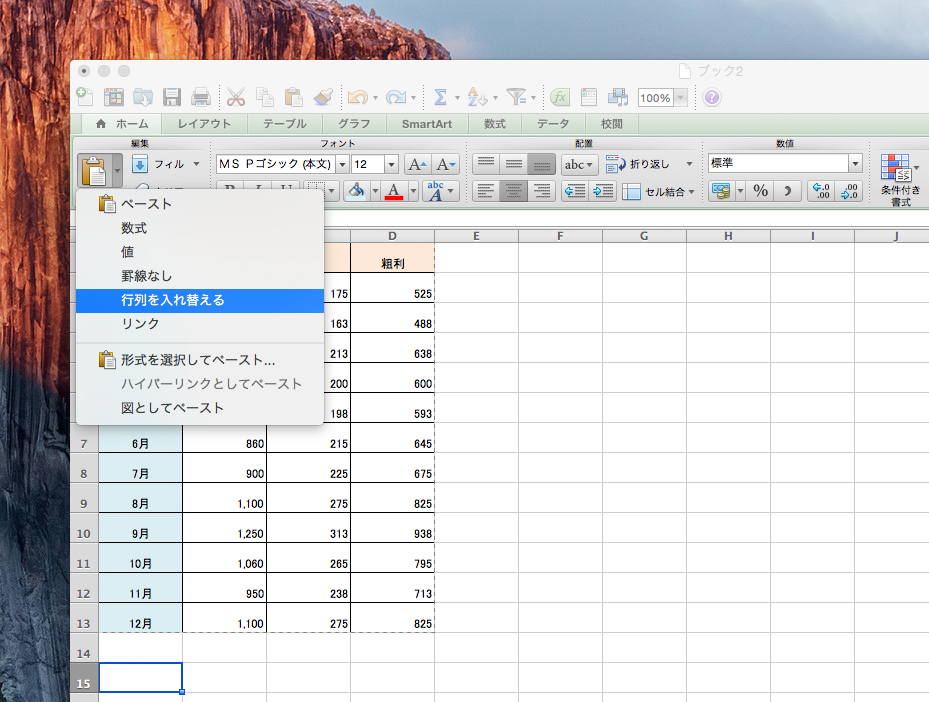The image size is (929, 702).
Task: Choose 値 from paste menu
Action: click(200, 252)
